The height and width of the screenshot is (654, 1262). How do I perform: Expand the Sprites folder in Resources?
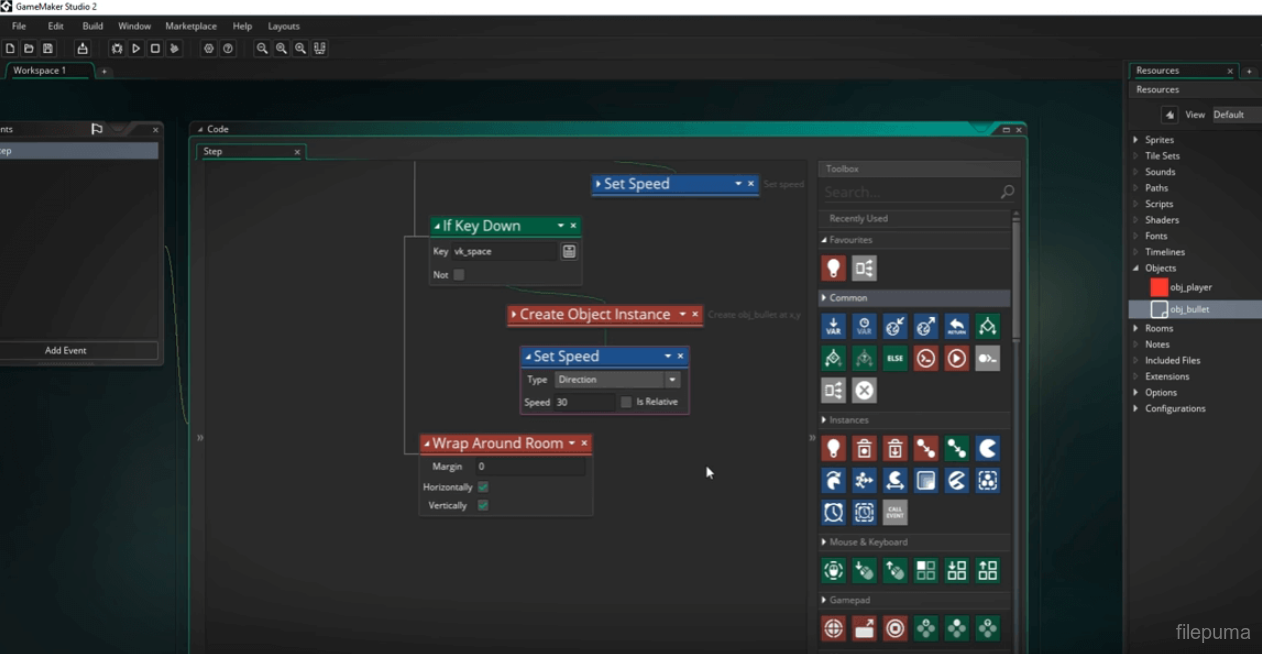pyautogui.click(x=1136, y=140)
